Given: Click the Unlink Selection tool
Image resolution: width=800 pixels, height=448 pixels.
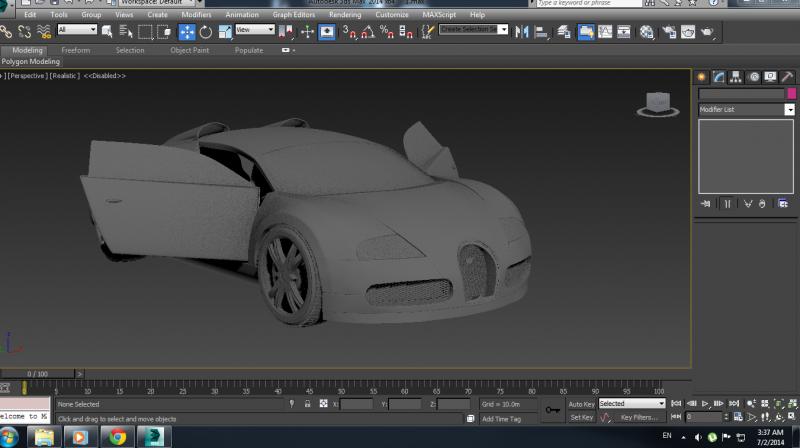Looking at the screenshot, I should click(24, 32).
